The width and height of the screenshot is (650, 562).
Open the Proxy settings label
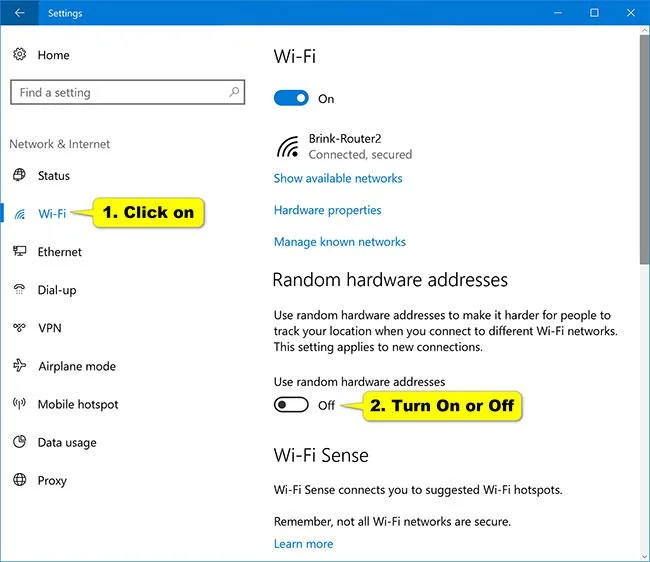pos(52,481)
